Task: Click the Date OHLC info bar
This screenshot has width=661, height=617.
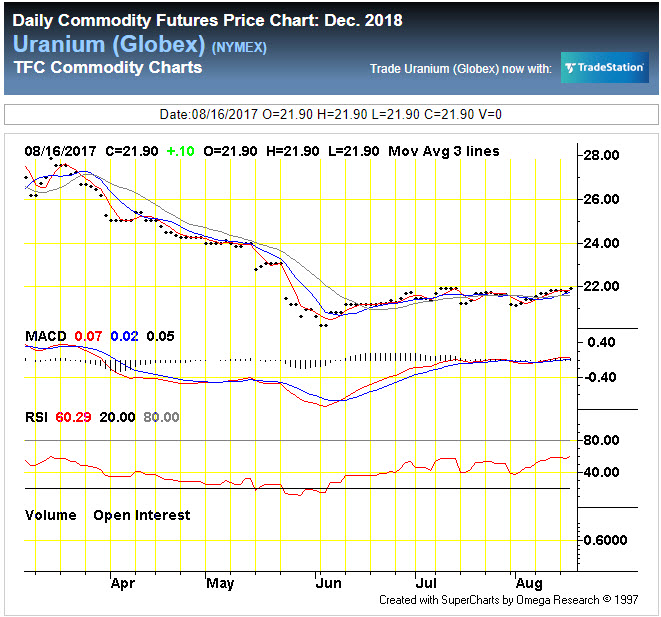Action: pos(330,114)
